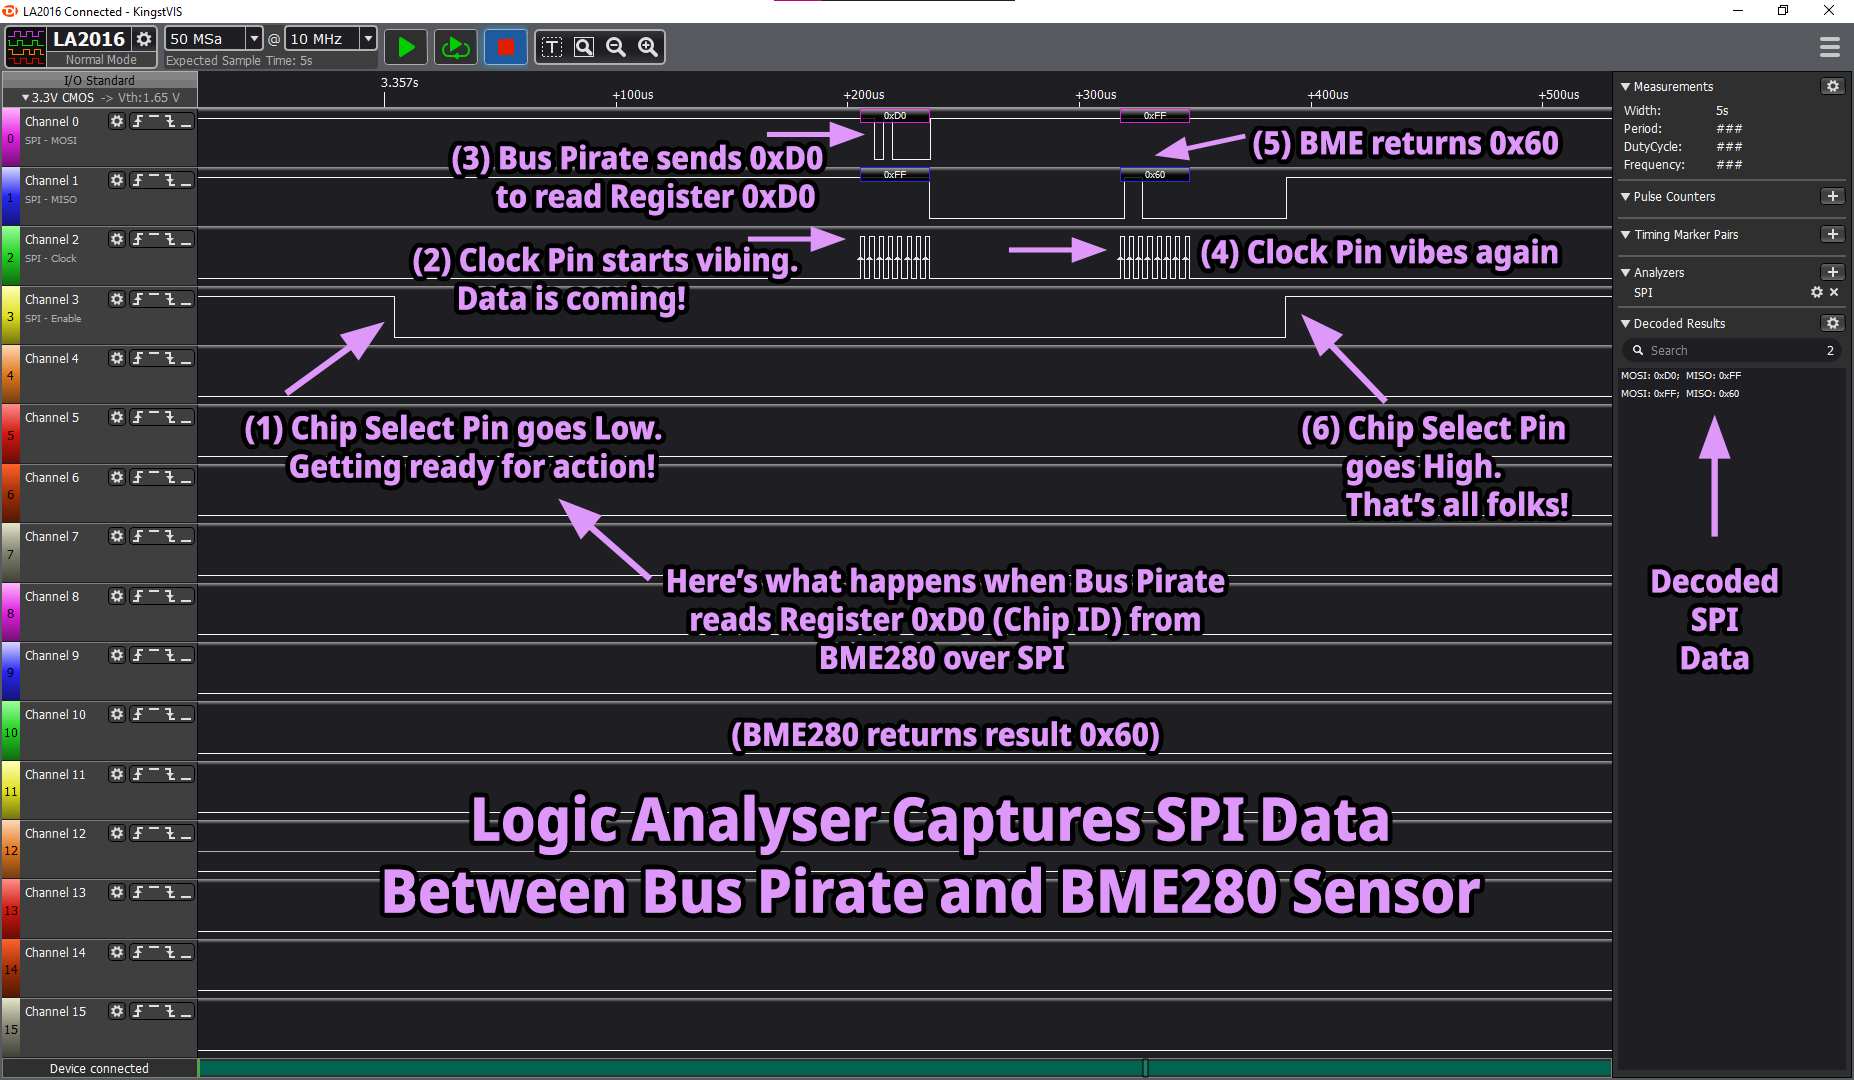Screen dimensions: 1854x1080
Task: Click the Channel 0 magenta color tab
Action: pyautogui.click(x=11, y=138)
